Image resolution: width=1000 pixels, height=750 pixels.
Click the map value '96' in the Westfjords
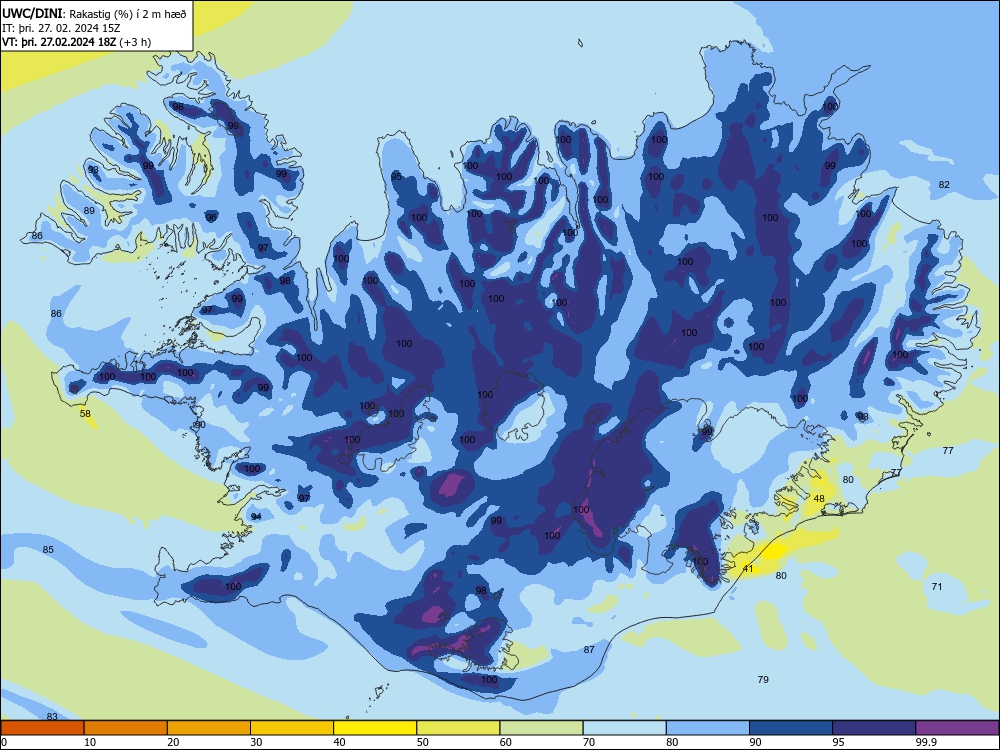210,217
